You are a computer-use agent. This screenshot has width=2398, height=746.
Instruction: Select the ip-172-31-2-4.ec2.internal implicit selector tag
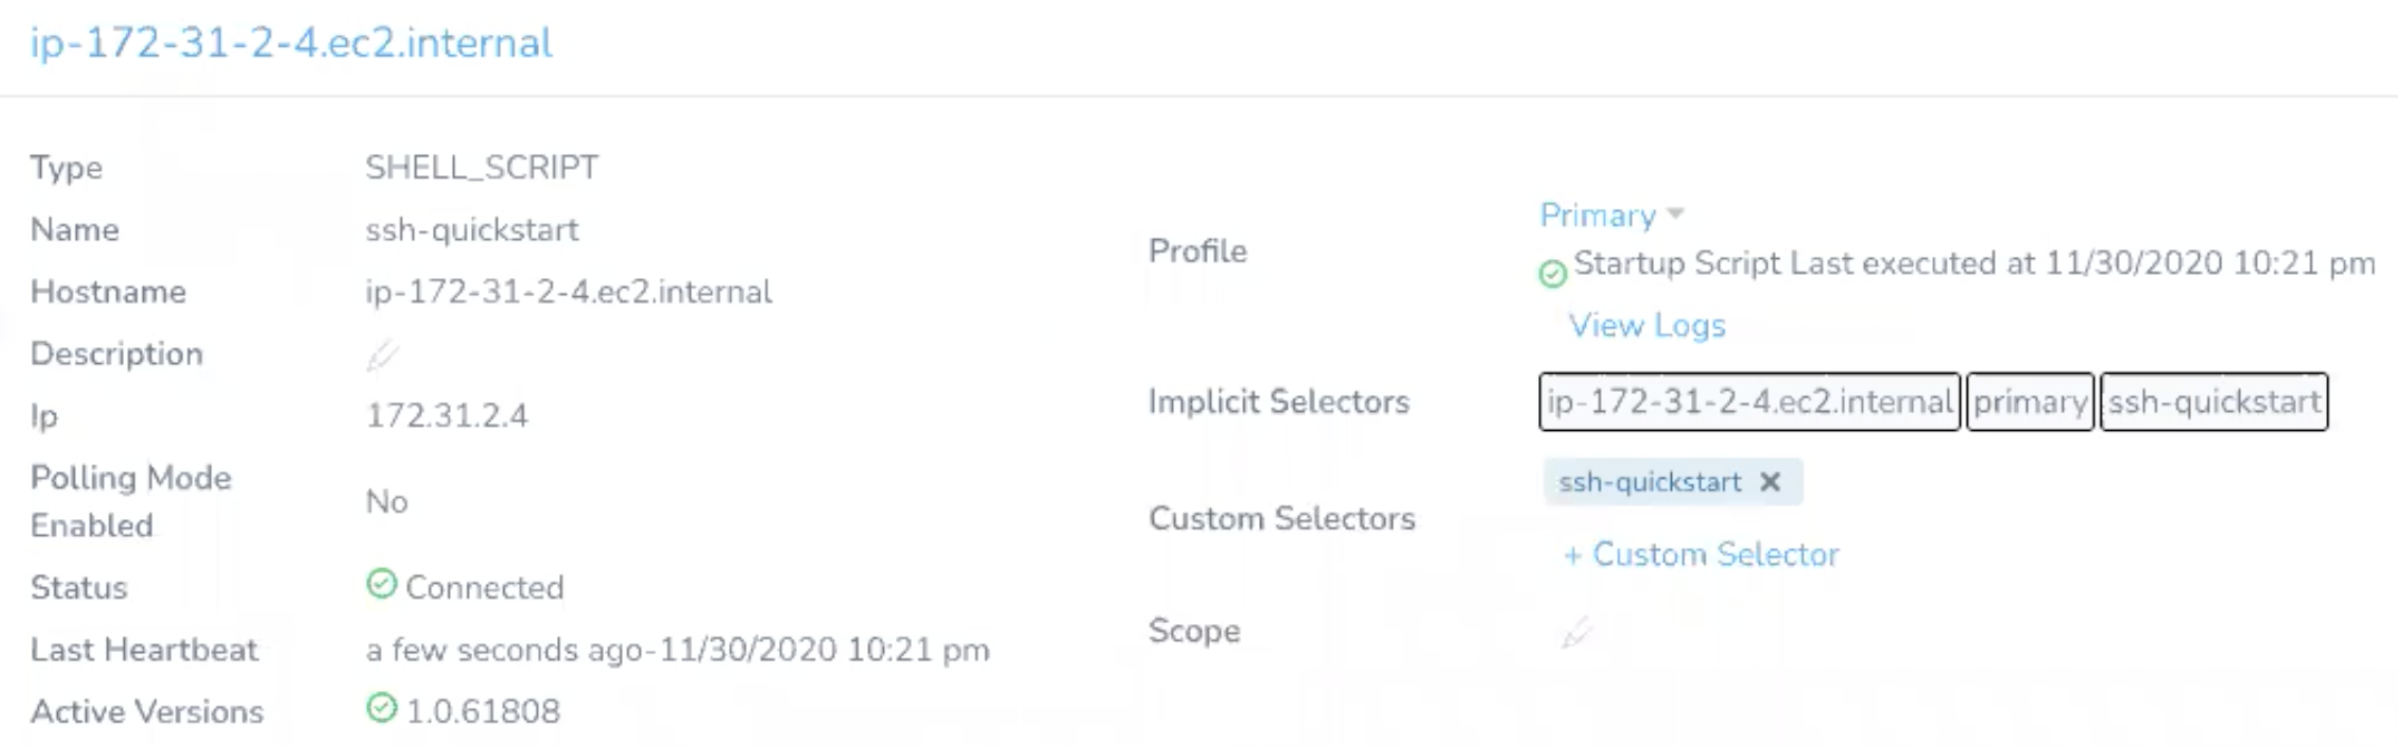coord(1749,402)
